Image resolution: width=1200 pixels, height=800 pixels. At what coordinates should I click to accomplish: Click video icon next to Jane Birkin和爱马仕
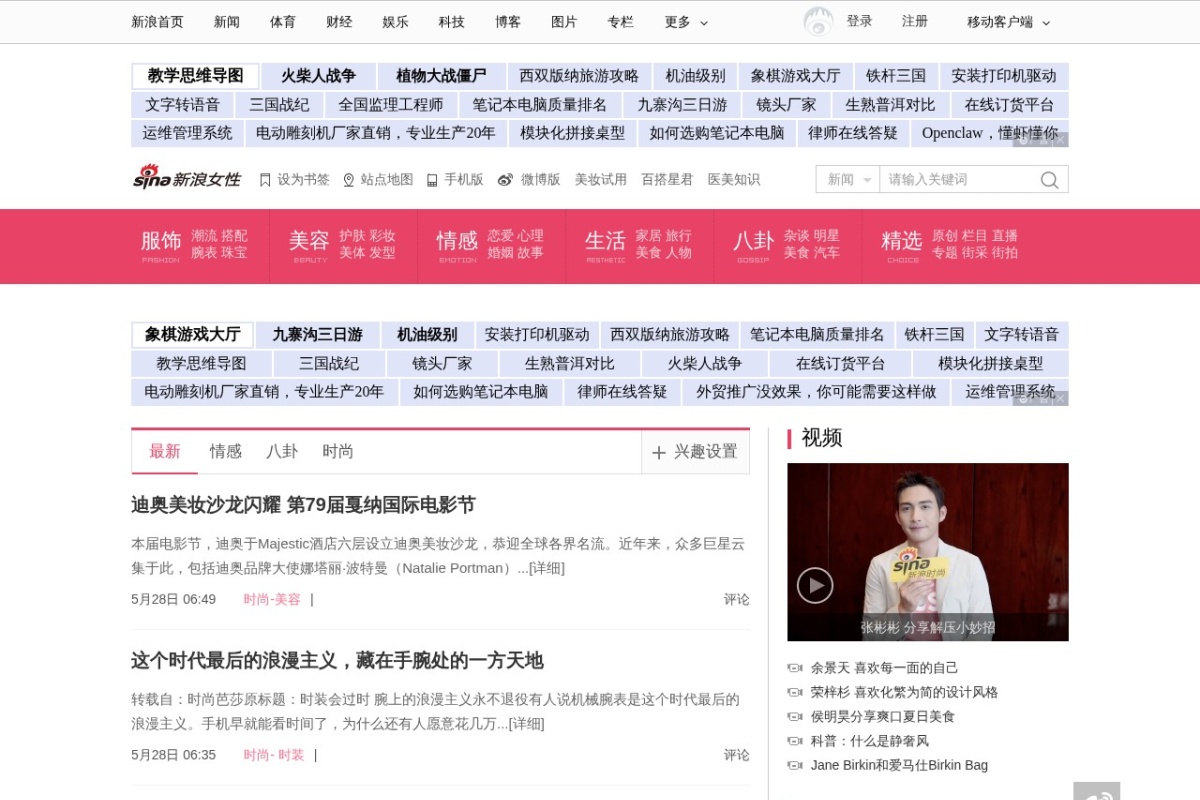(795, 765)
